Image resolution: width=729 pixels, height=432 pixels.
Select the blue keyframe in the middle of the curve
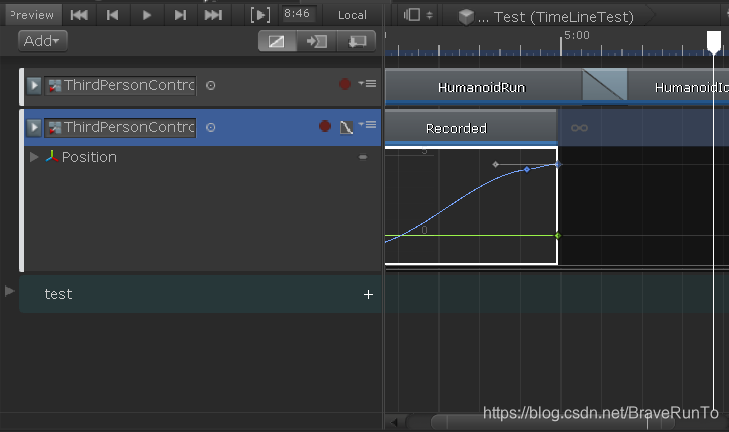pyautogui.click(x=527, y=170)
